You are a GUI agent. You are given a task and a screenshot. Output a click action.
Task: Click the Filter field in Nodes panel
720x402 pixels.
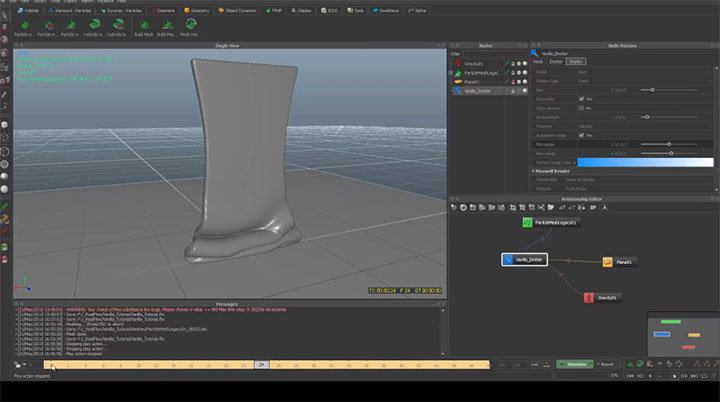point(495,54)
